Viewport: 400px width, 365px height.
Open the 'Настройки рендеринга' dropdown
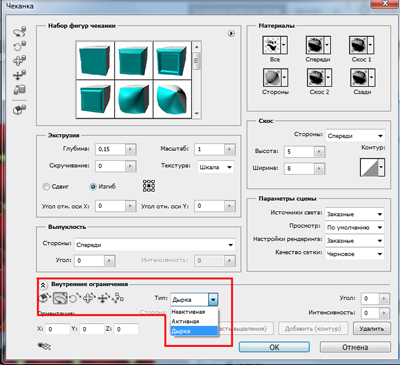coord(355,241)
